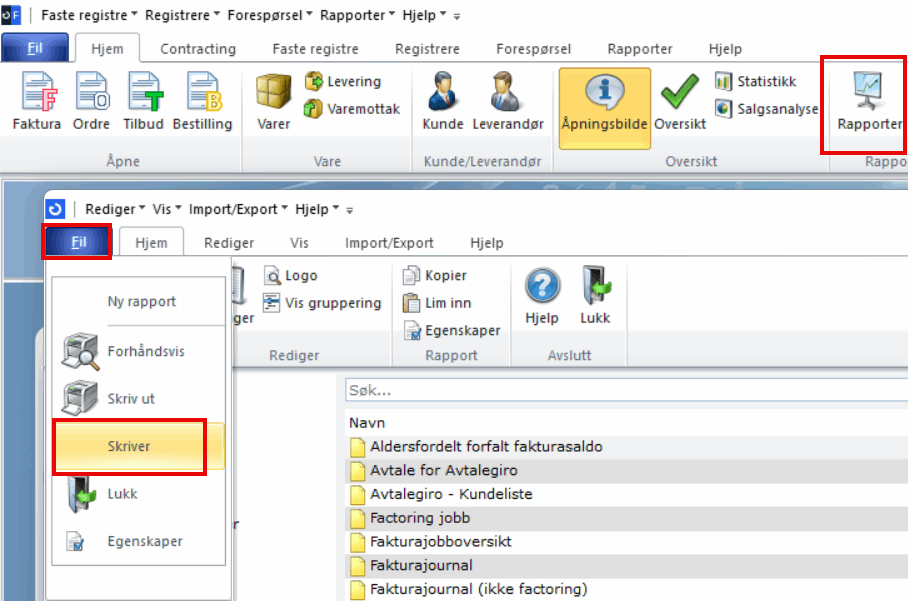This screenshot has height=601, width=908.
Task: Click the Ordre icon in ribbon
Action: (91, 102)
